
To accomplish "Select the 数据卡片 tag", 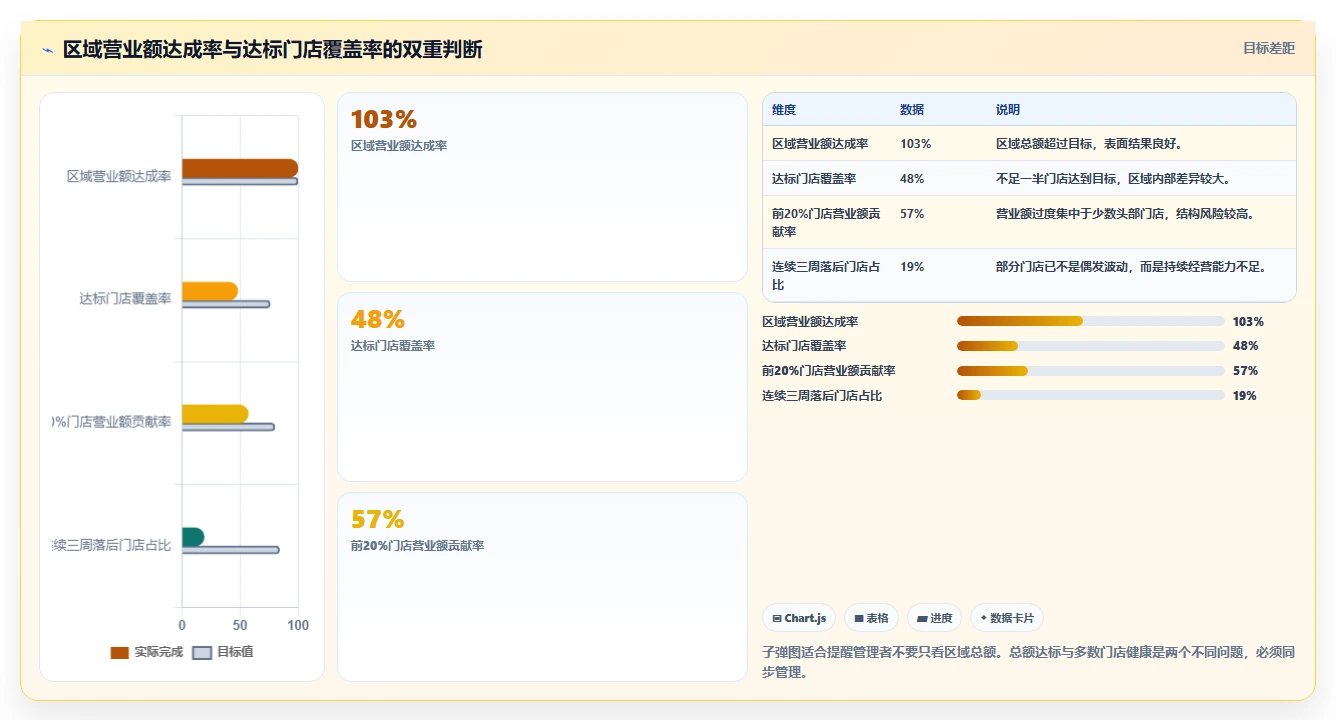I will (x=1007, y=618).
